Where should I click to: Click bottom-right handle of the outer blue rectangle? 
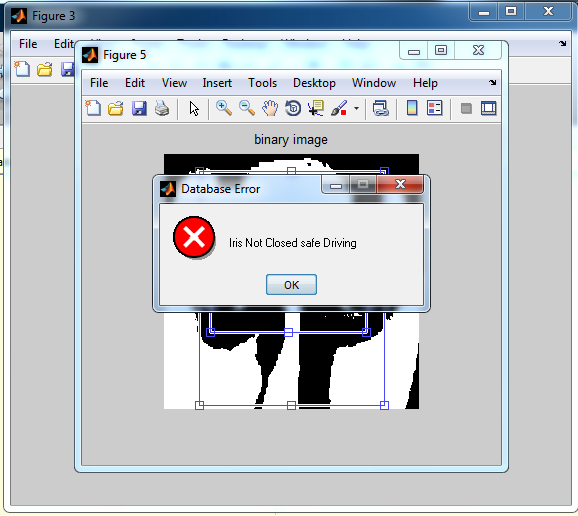384,405
